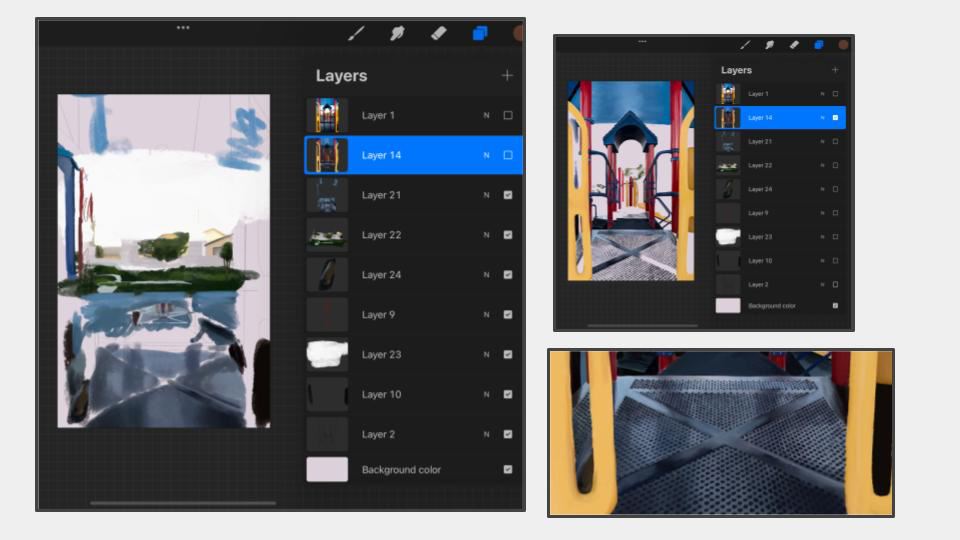
Task: Open blend mode N for large Layer 22
Action: pos(487,235)
